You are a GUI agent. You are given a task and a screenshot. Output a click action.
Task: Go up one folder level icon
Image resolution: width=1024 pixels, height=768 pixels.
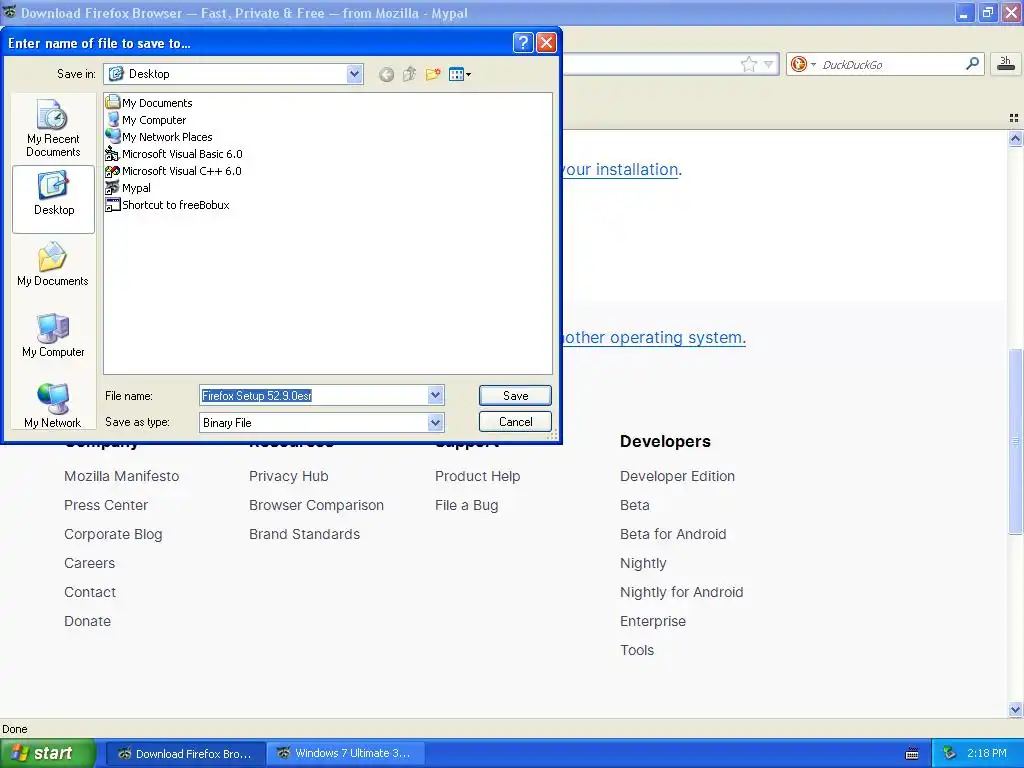tap(409, 74)
